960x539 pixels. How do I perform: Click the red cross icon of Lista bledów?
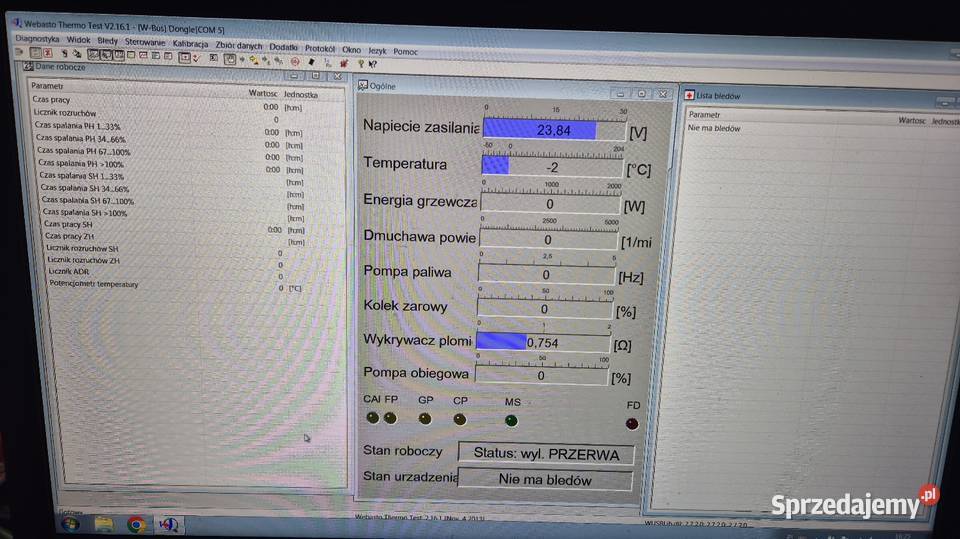point(688,95)
